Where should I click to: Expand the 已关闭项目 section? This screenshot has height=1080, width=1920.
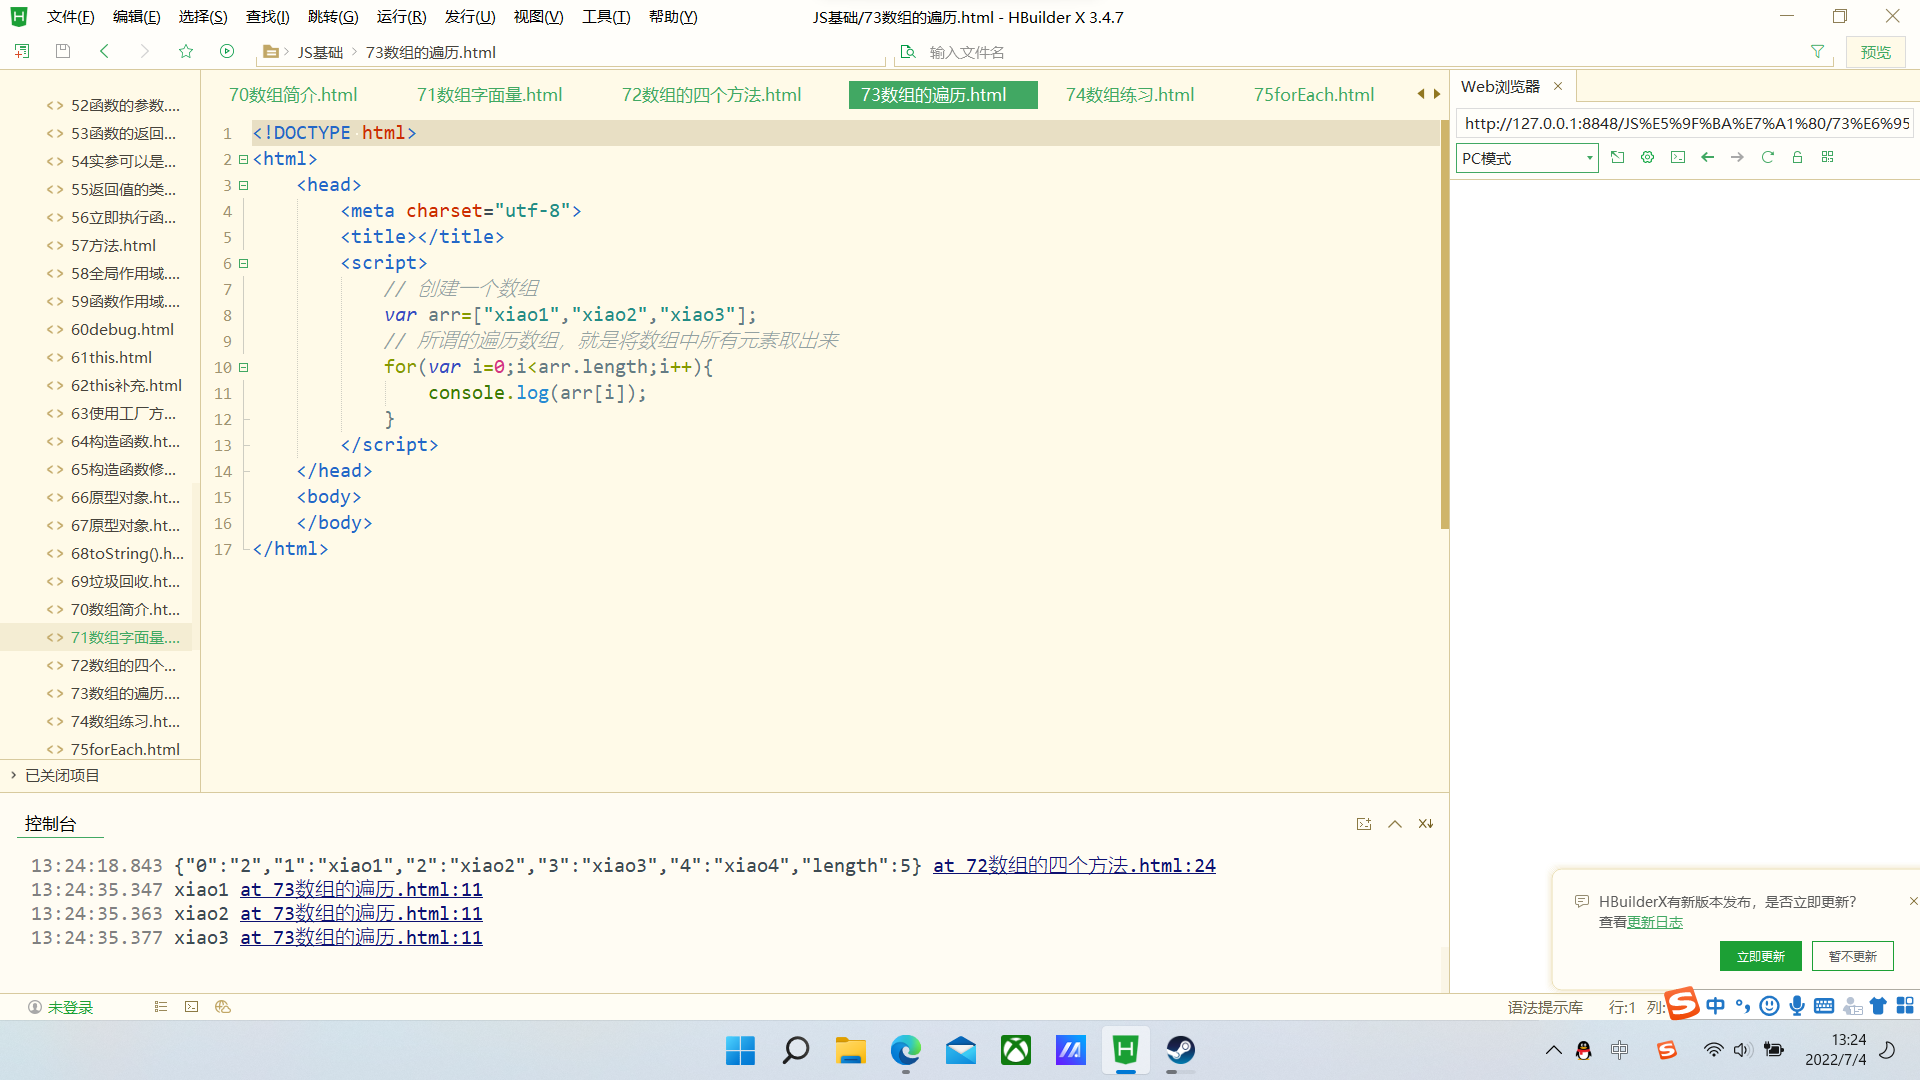(13, 775)
